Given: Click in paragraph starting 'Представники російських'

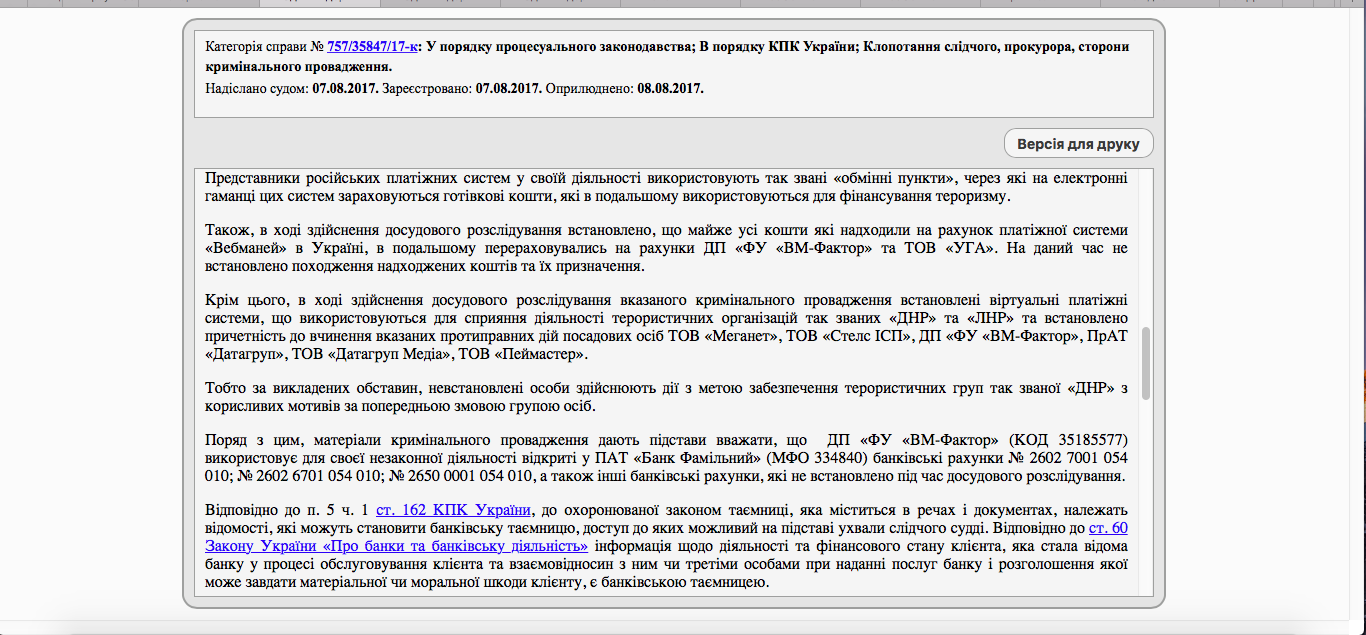Looking at the screenshot, I should [600, 188].
